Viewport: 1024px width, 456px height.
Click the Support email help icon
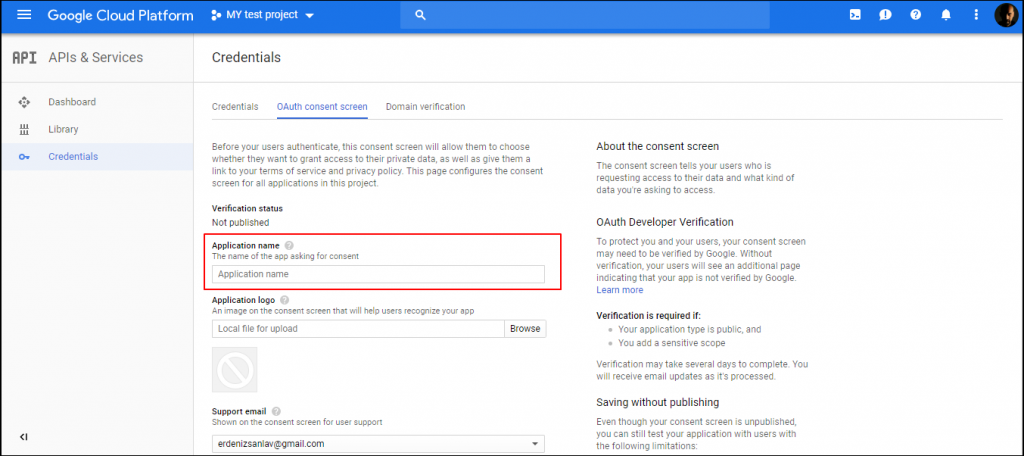pyautogui.click(x=276, y=412)
